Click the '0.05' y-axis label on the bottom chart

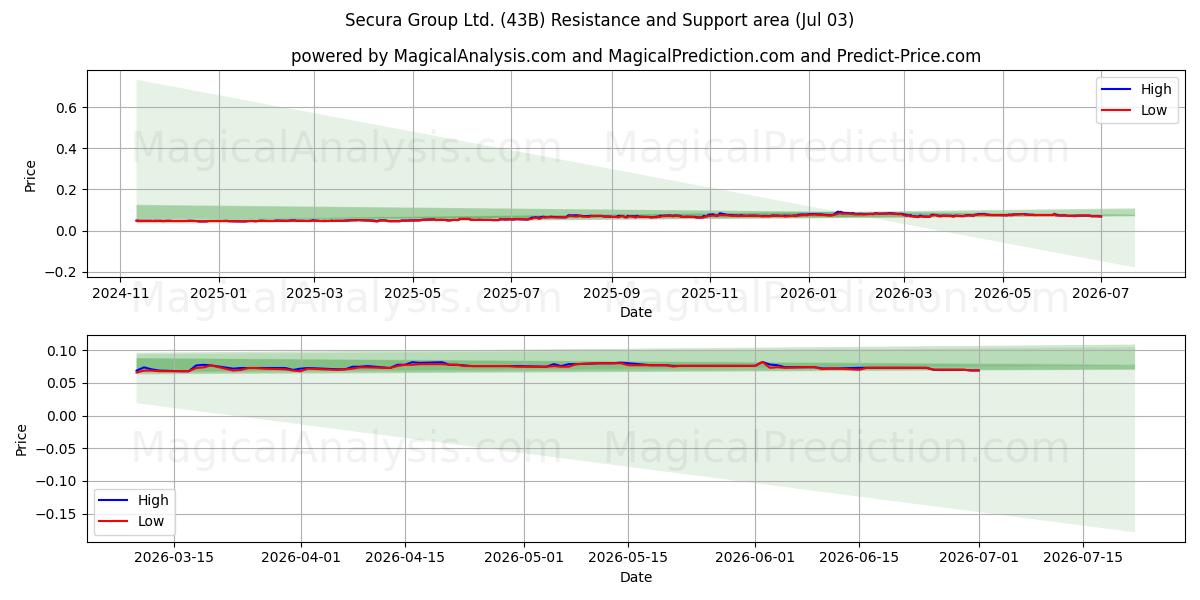point(64,383)
